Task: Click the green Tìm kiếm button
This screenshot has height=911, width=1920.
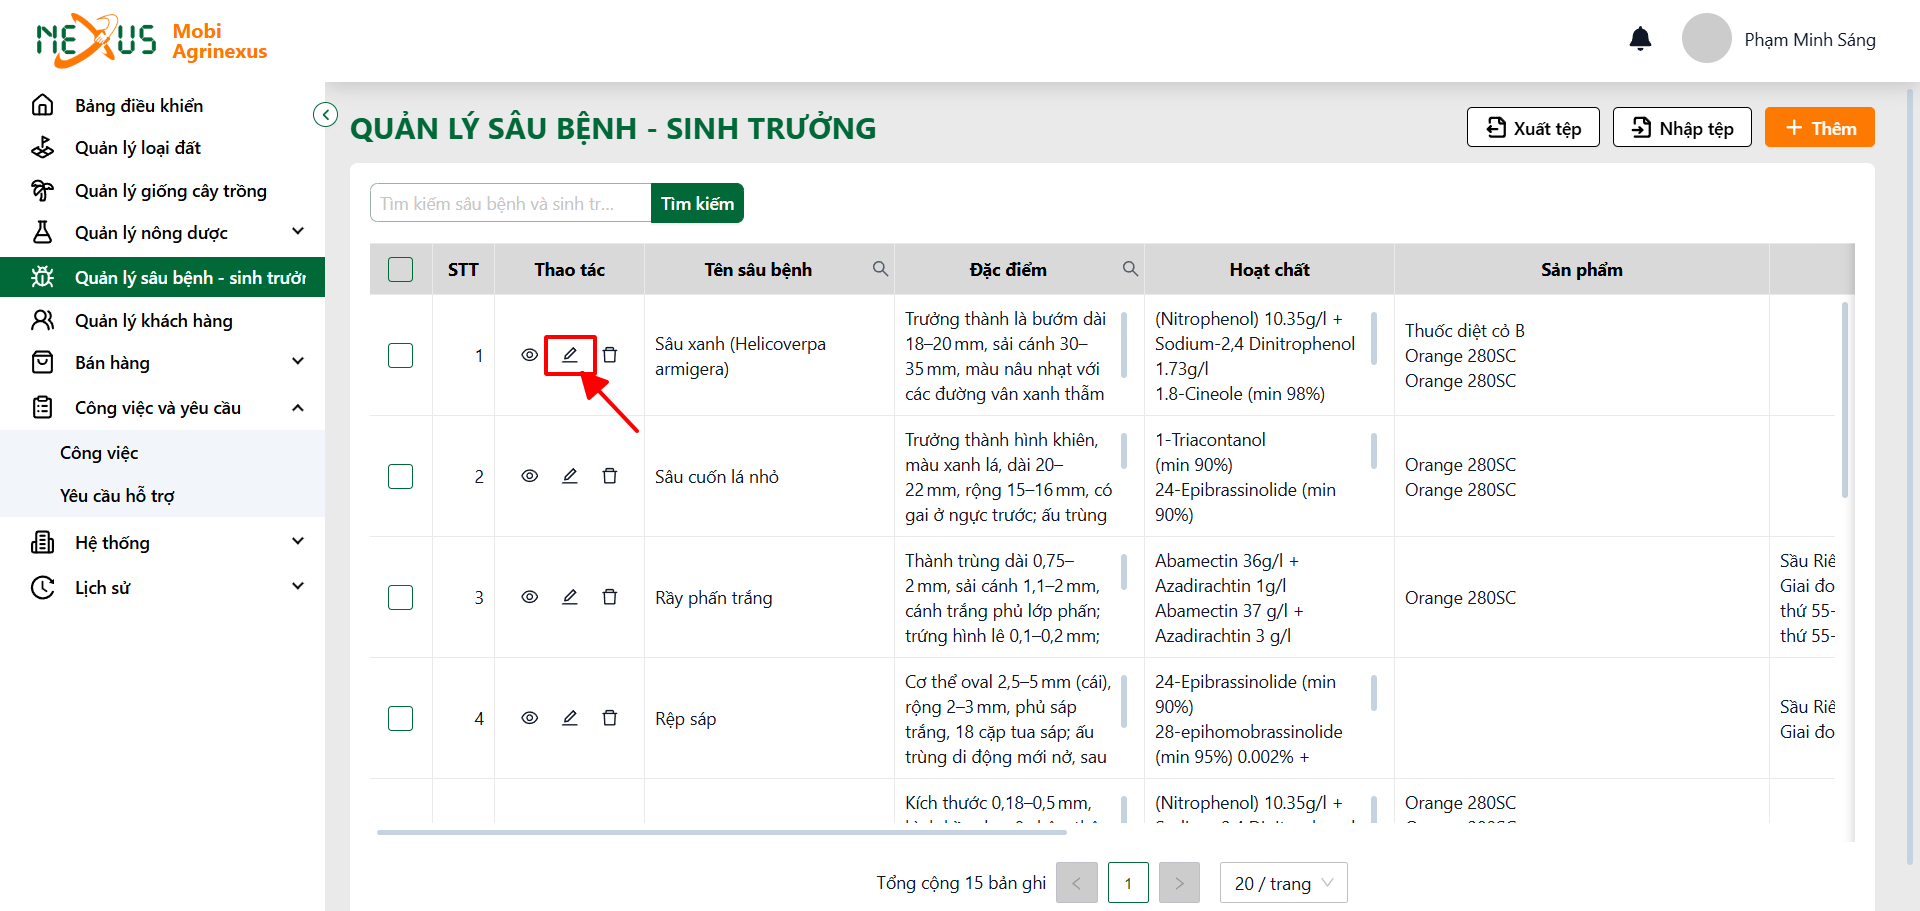Action: tap(697, 203)
